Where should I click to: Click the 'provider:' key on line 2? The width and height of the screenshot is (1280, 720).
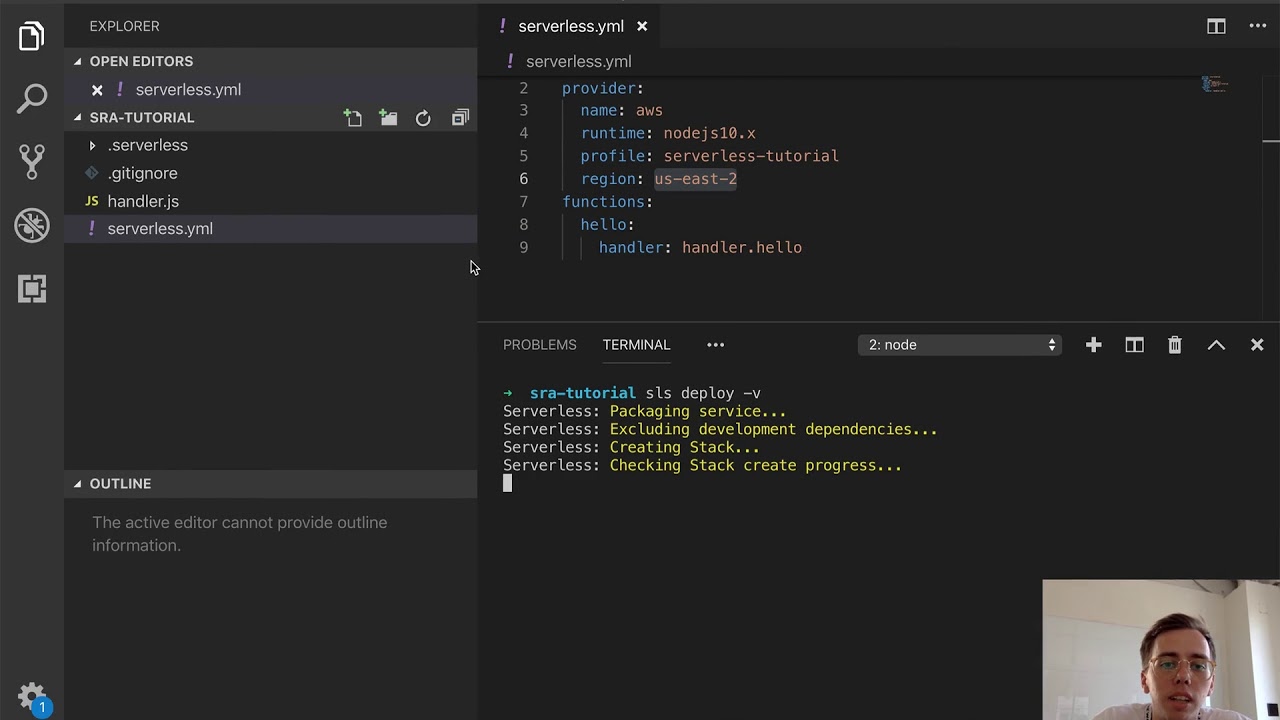(603, 88)
